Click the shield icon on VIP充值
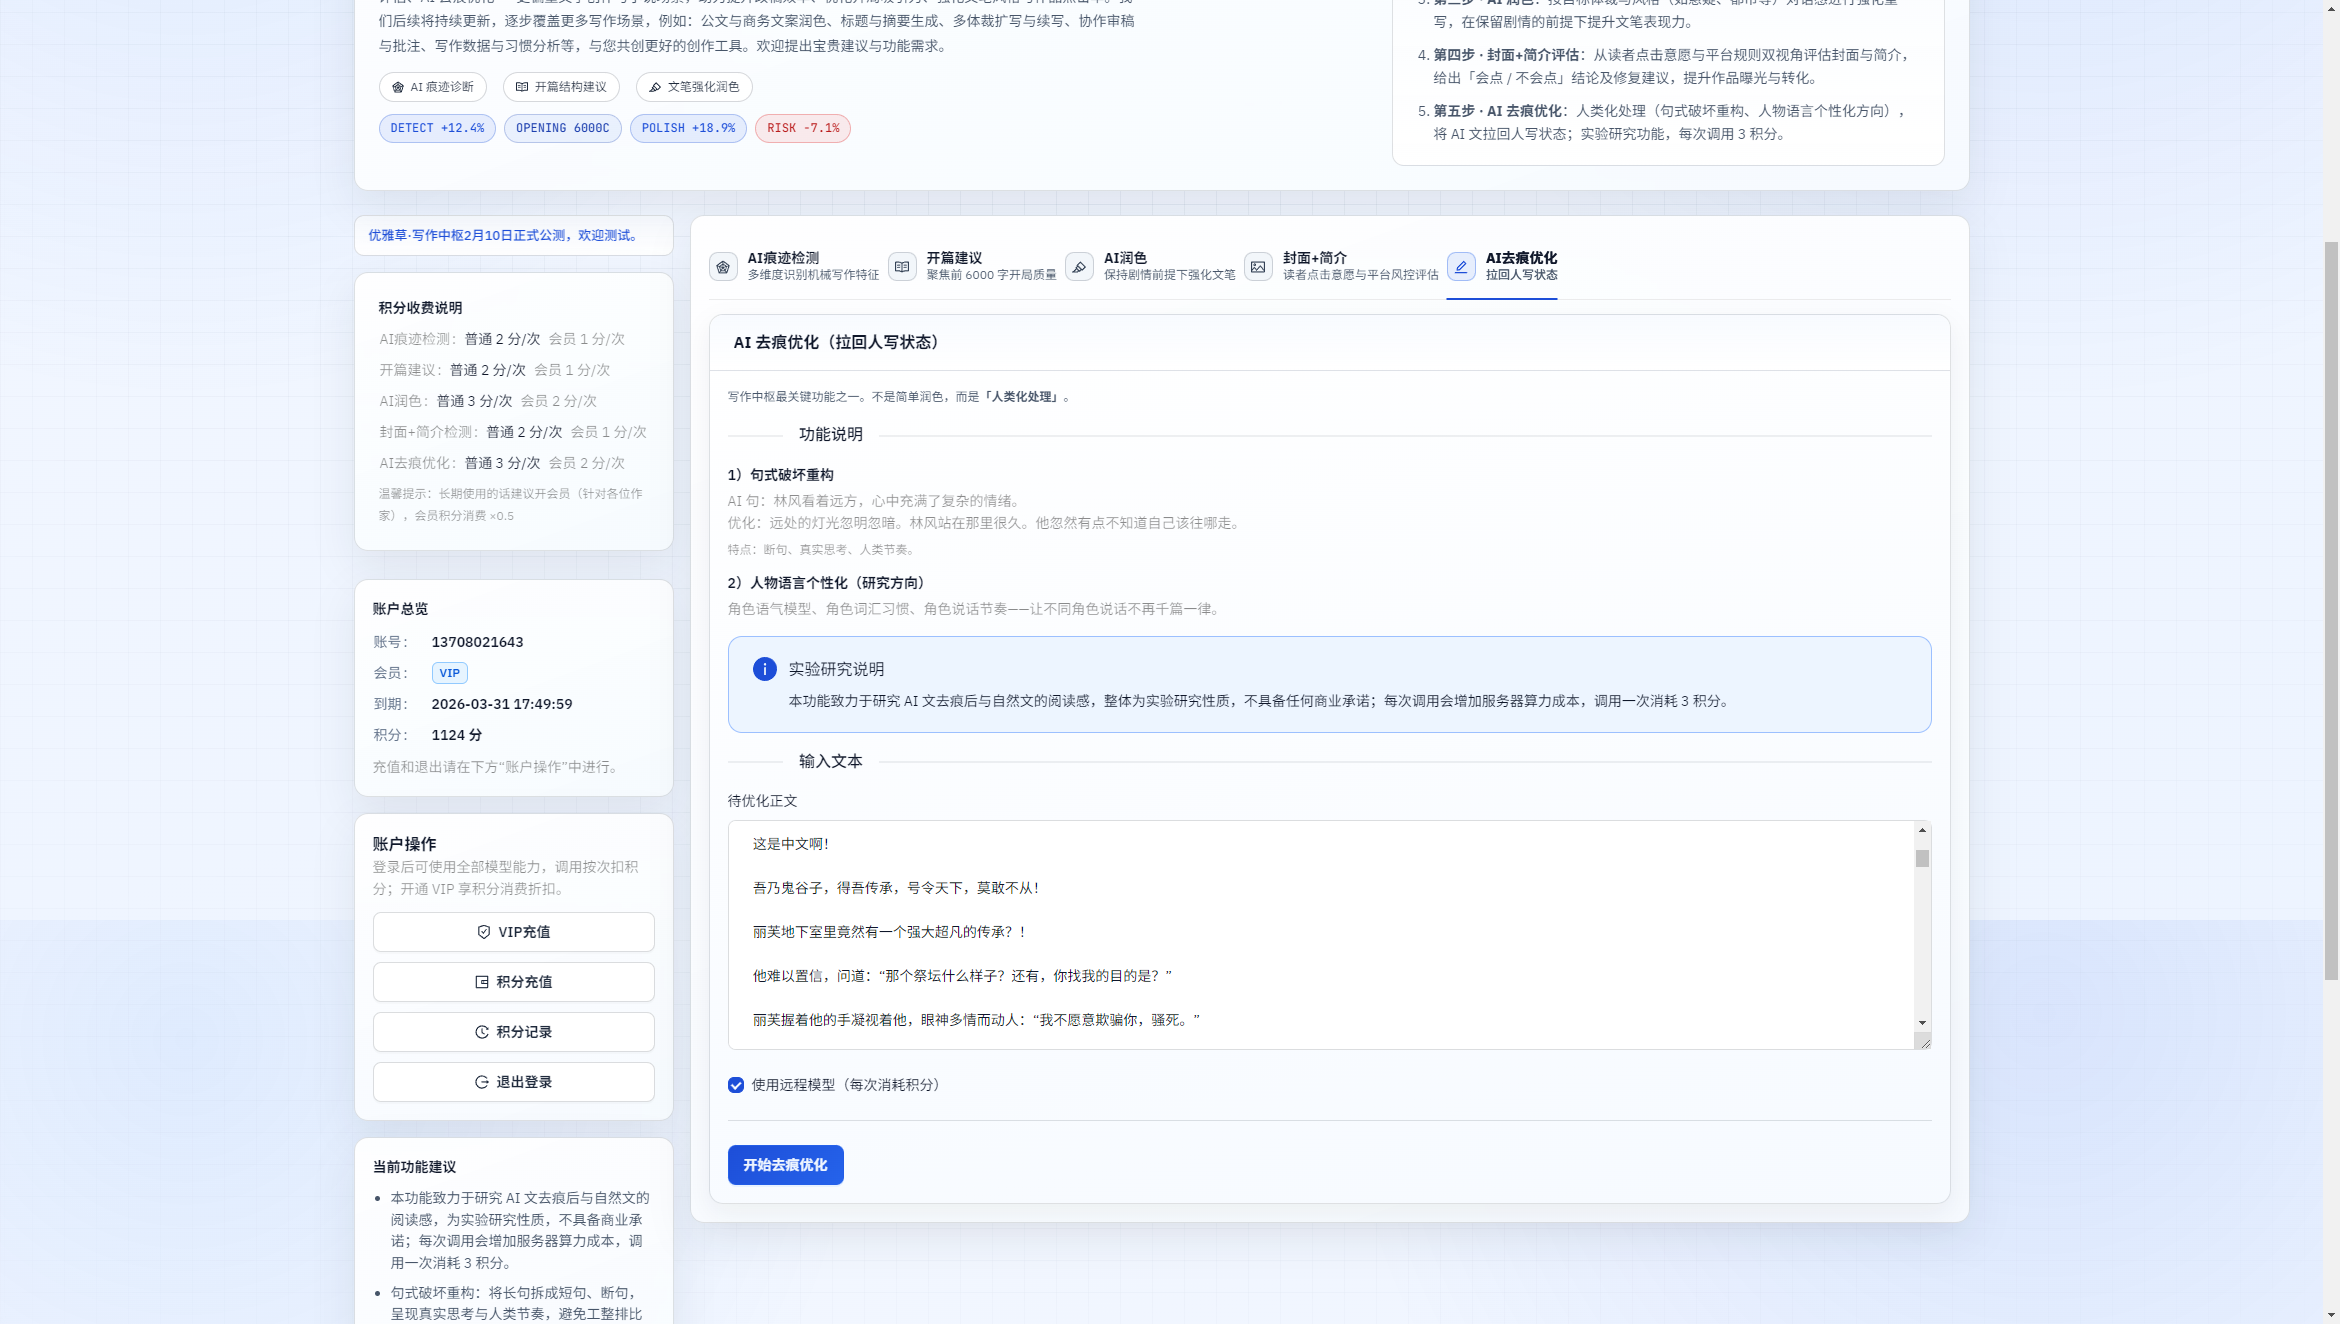This screenshot has height=1324, width=2340. [484, 932]
